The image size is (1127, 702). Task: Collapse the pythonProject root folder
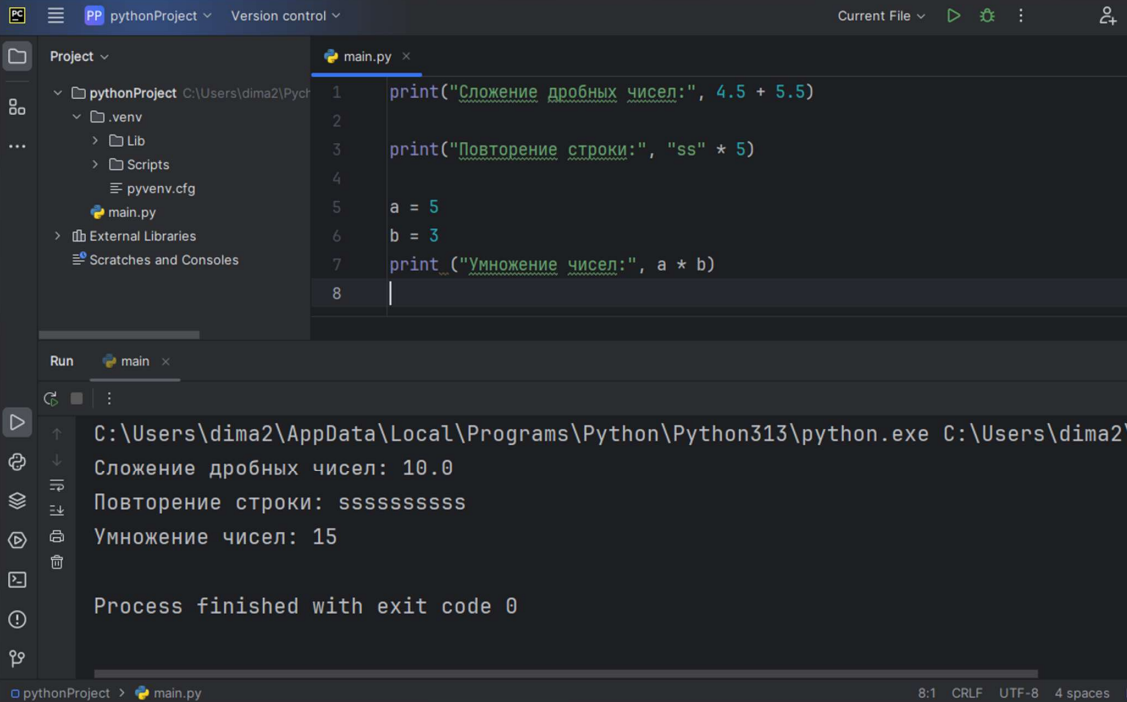point(58,93)
